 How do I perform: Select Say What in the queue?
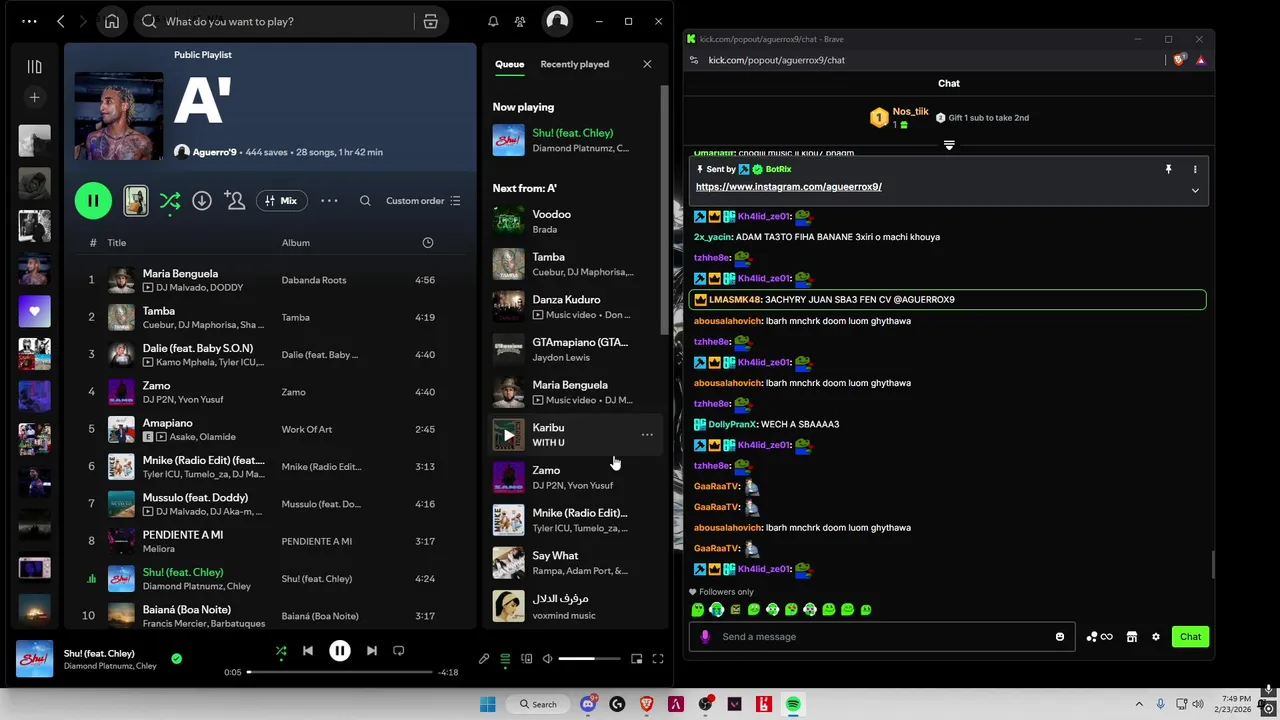click(574, 563)
